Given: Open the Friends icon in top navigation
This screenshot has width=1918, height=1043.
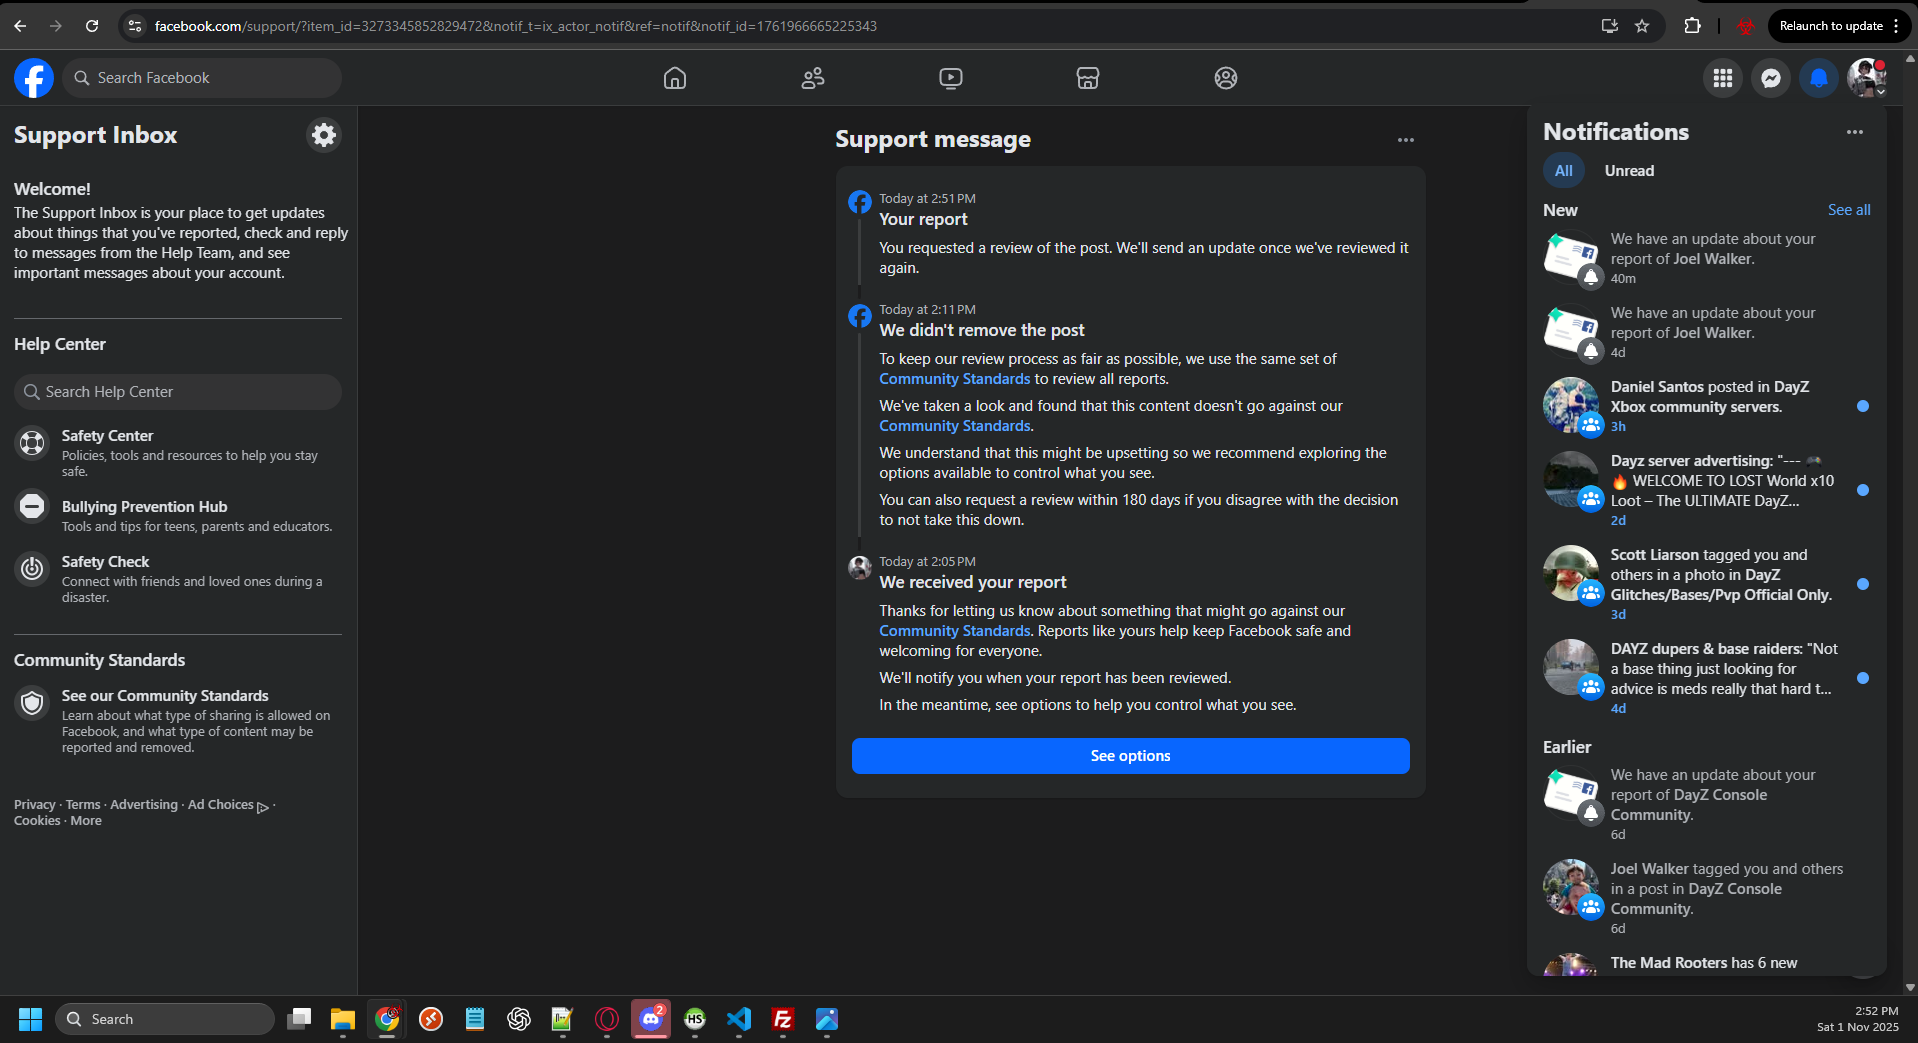Looking at the screenshot, I should click(813, 78).
